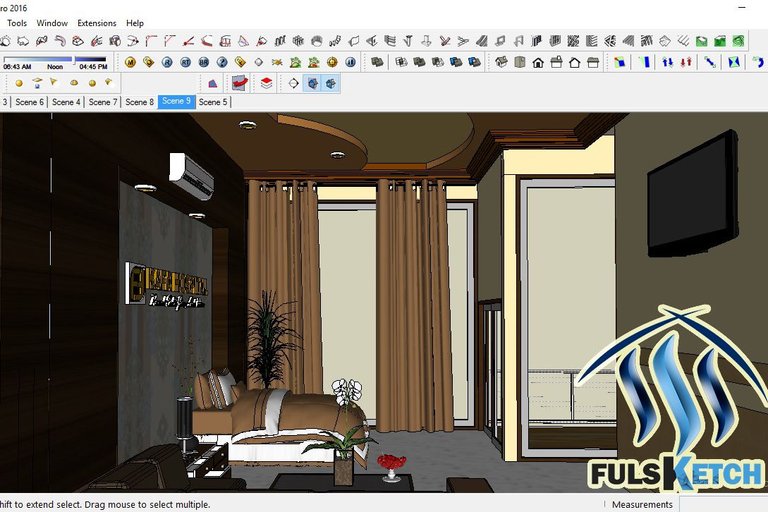Open the Extensions menu
The width and height of the screenshot is (768, 512).
96,23
